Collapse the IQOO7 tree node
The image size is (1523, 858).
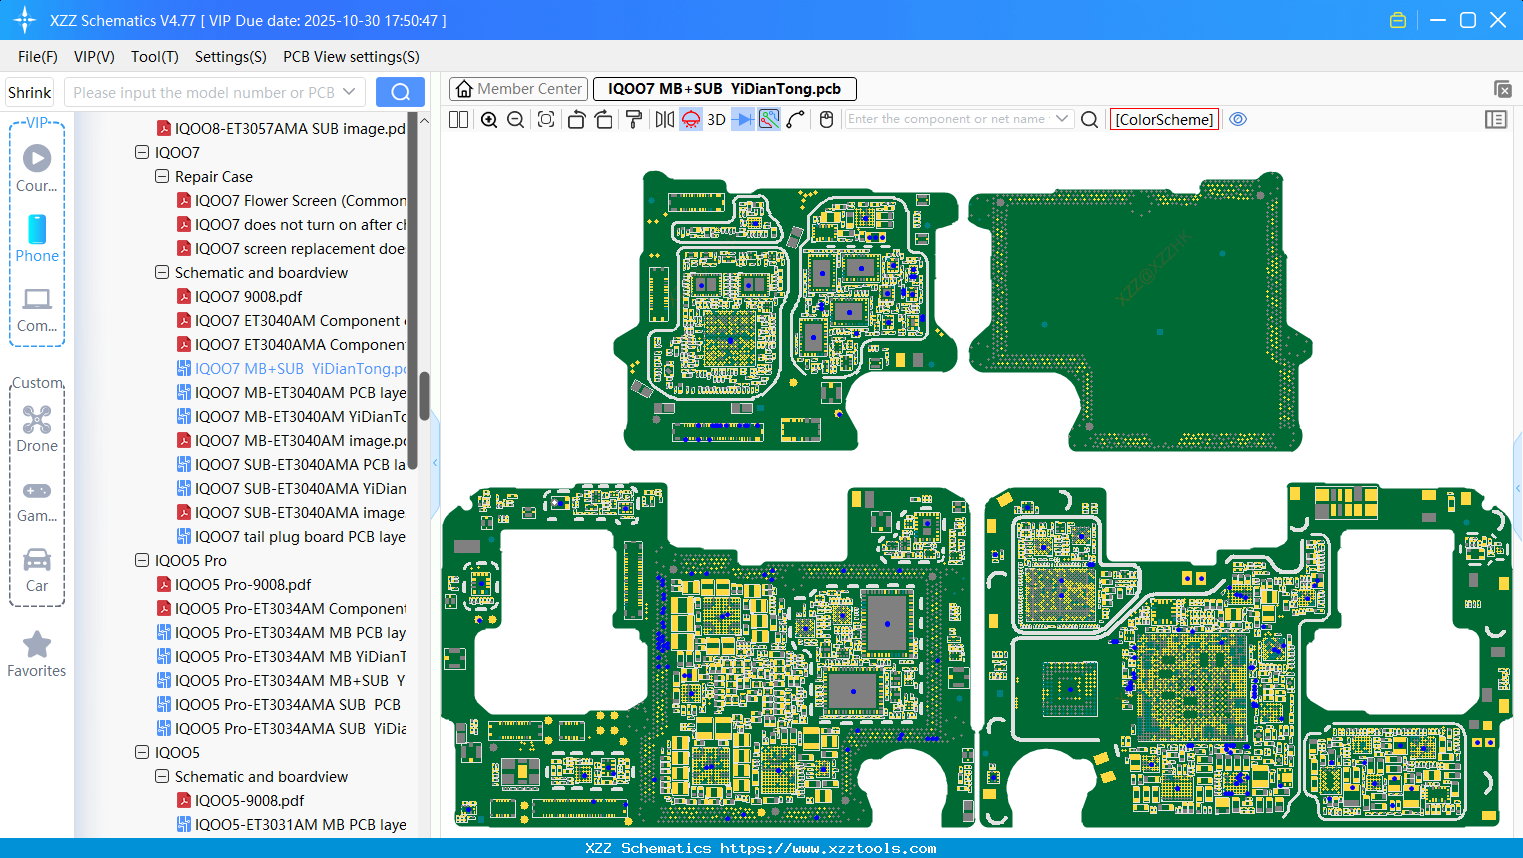point(142,153)
